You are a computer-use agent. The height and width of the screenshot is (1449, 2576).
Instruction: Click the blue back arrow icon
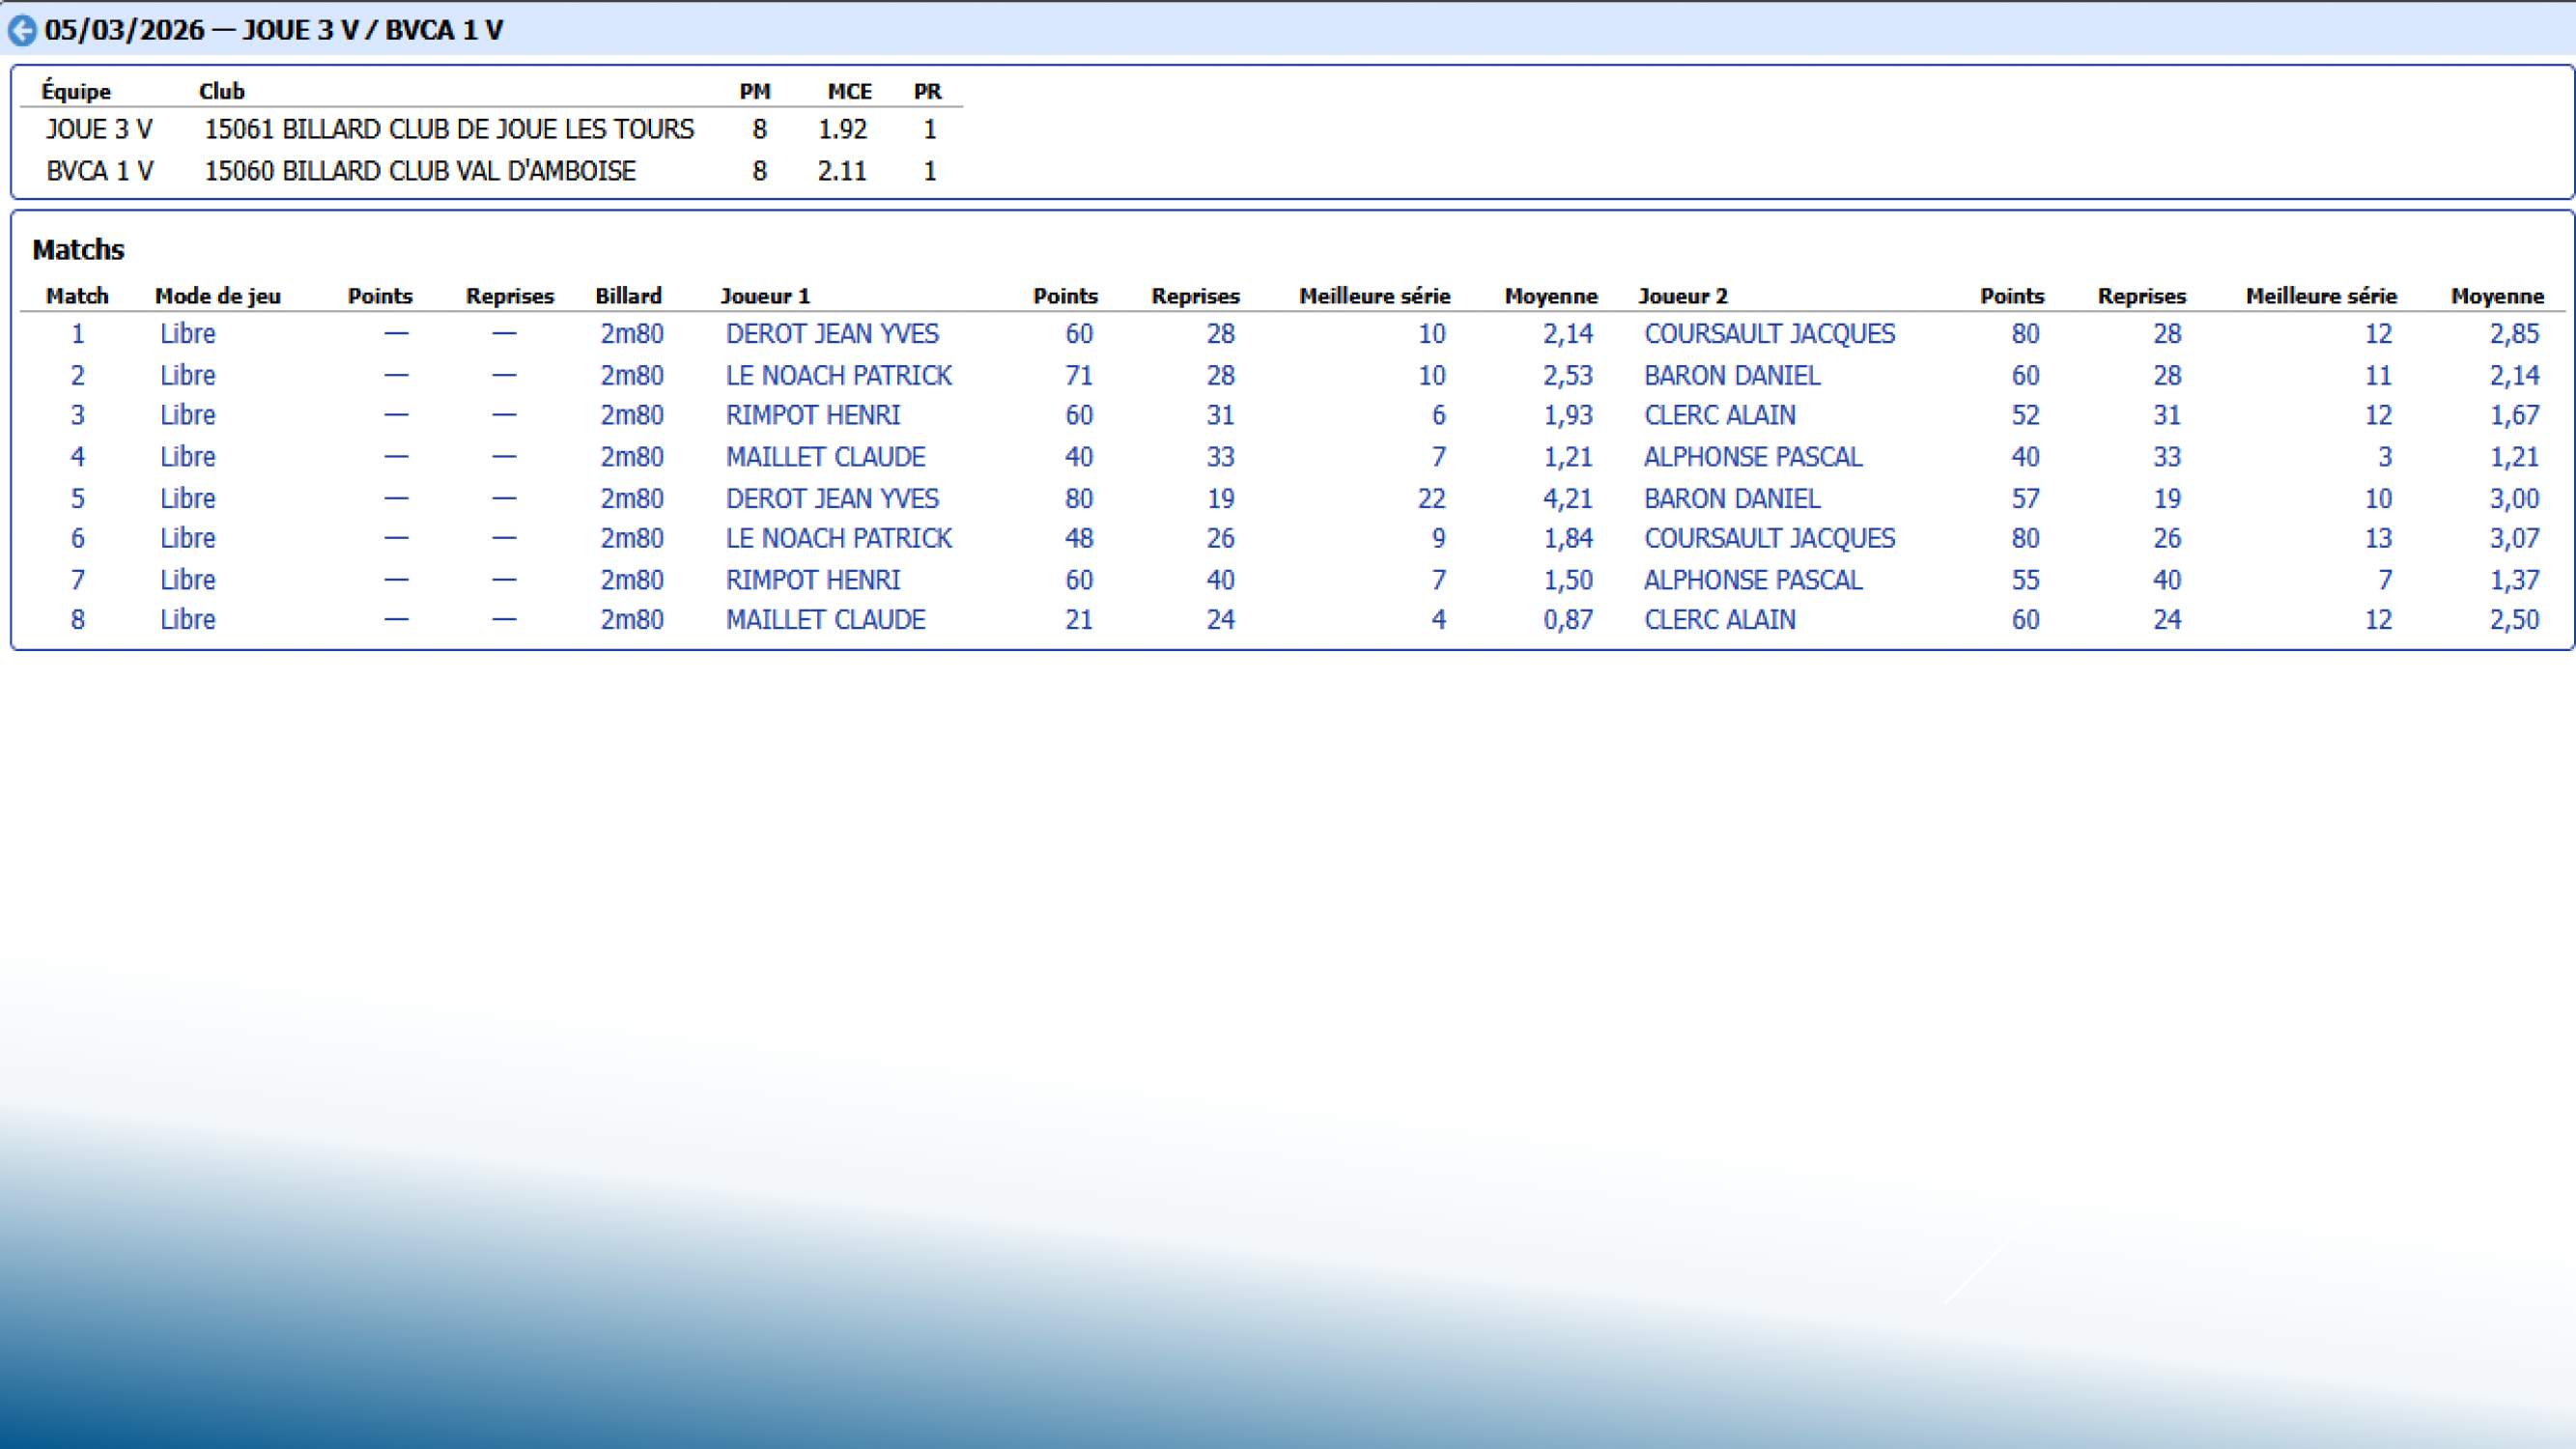click(22, 29)
